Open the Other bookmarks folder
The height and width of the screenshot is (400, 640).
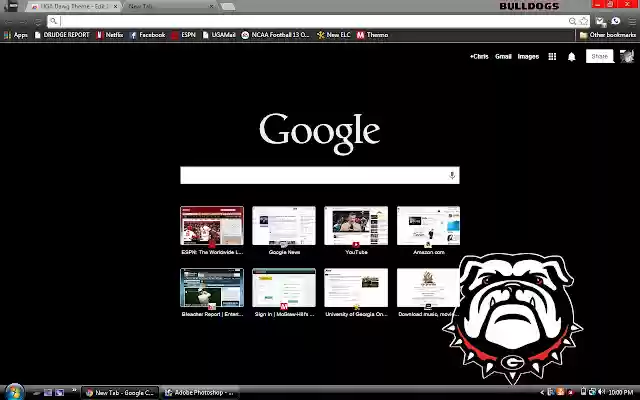pyautogui.click(x=608, y=35)
